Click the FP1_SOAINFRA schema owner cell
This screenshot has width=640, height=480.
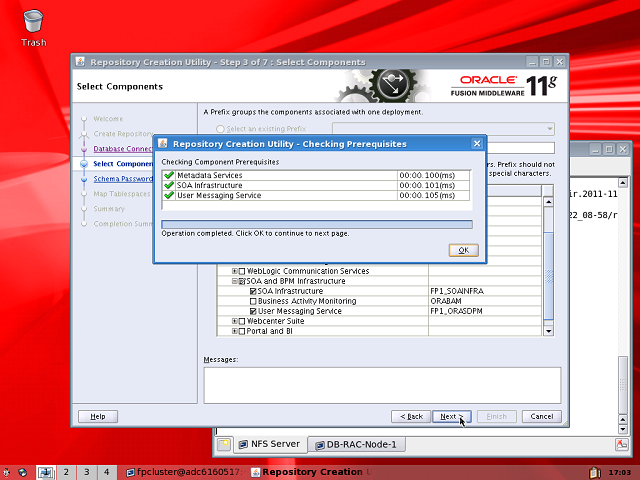click(485, 291)
